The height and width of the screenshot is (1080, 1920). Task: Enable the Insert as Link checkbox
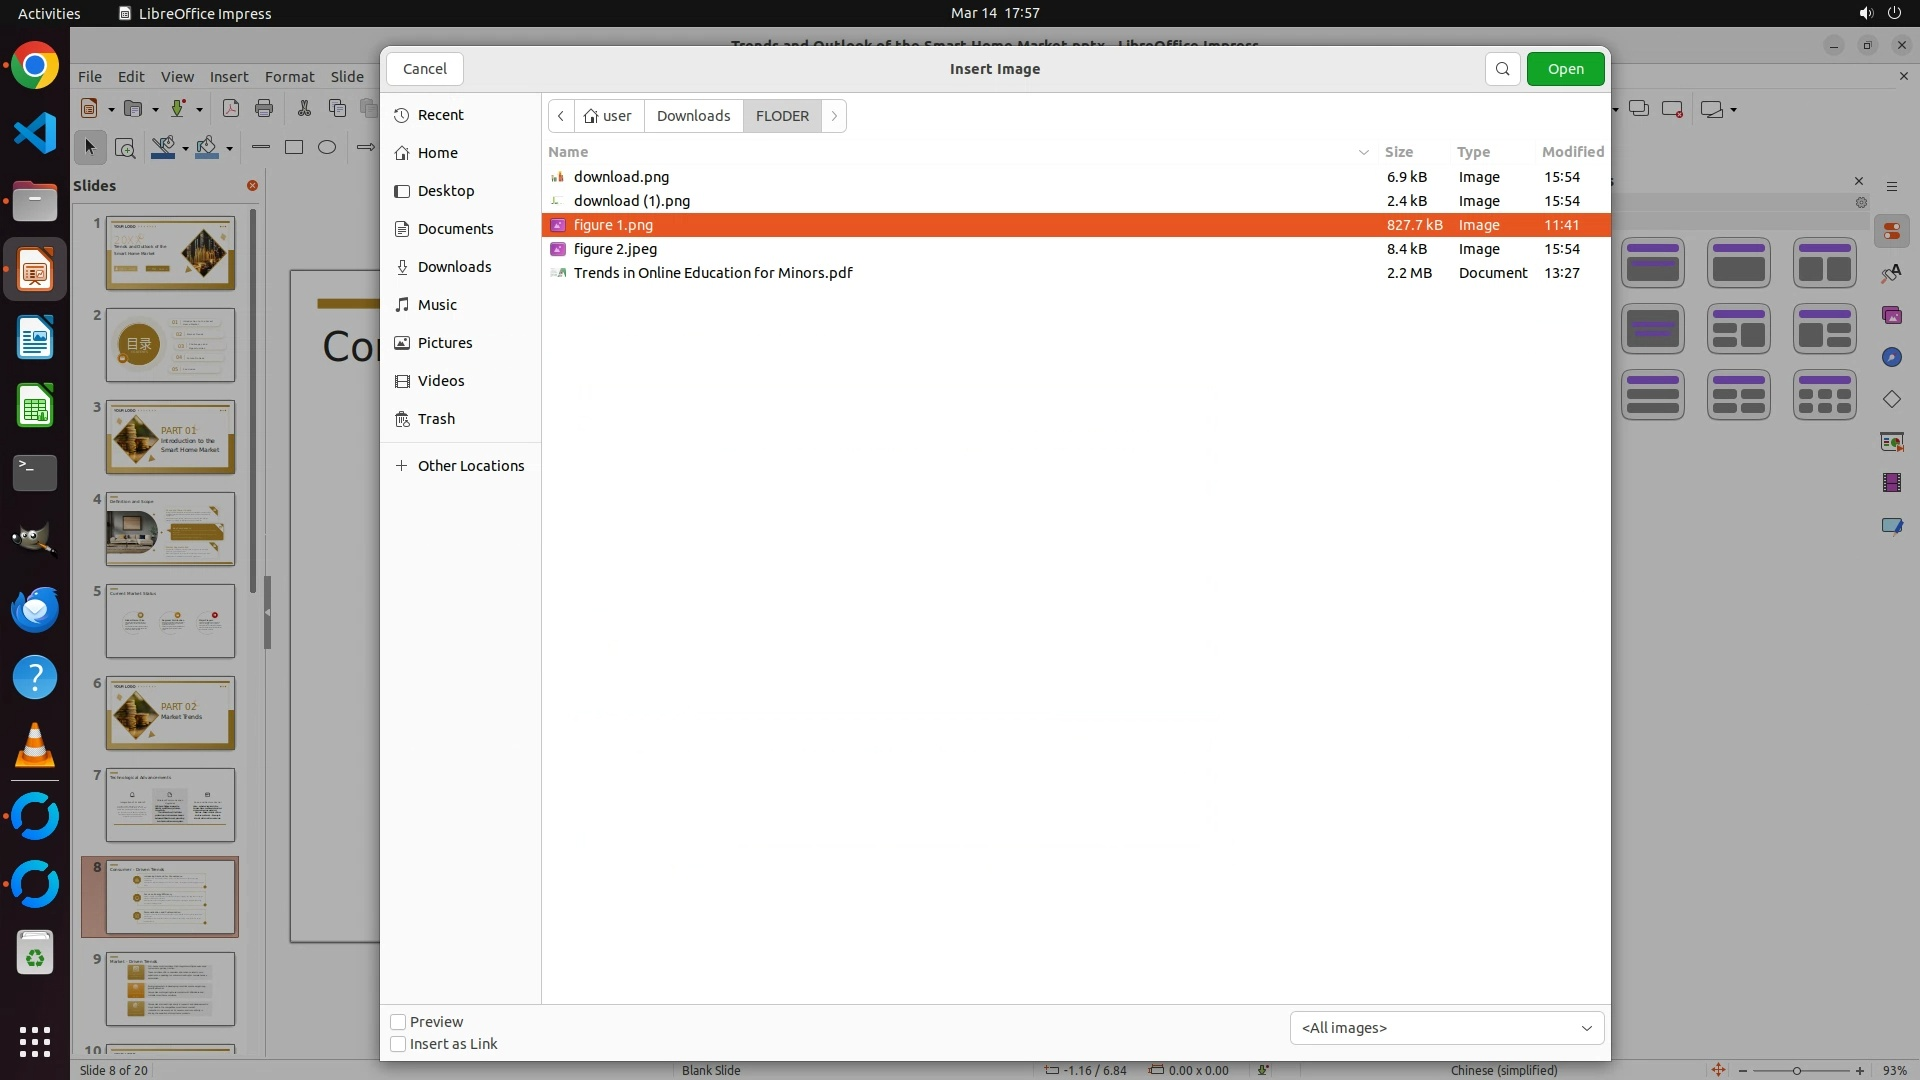click(398, 1044)
